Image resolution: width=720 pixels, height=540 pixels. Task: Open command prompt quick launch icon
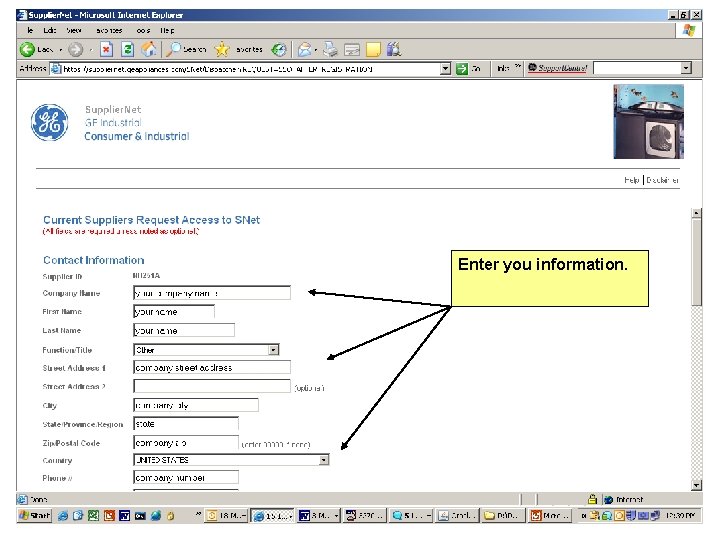click(x=140, y=516)
